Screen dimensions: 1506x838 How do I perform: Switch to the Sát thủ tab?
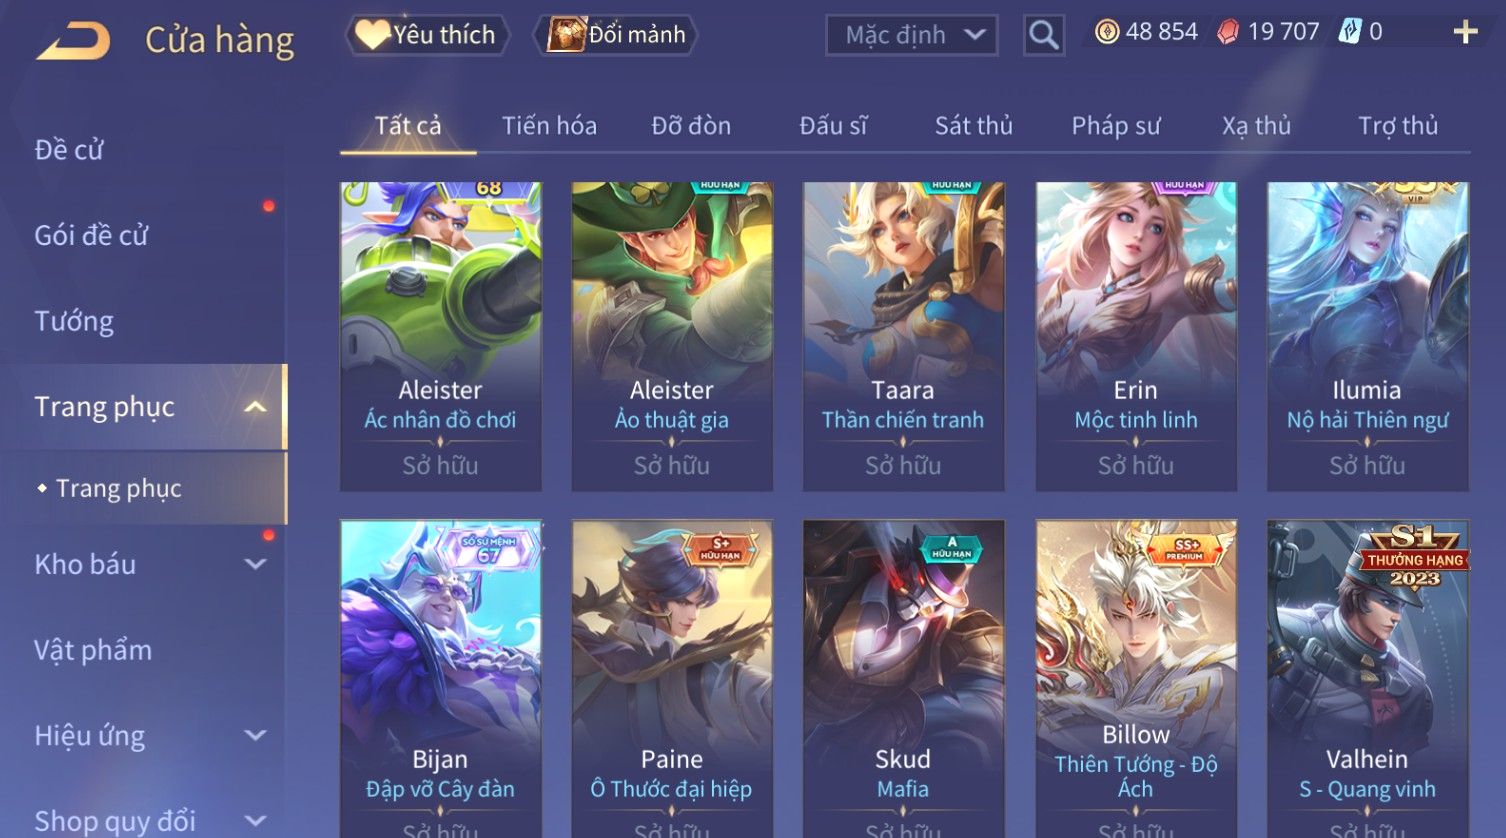(974, 126)
